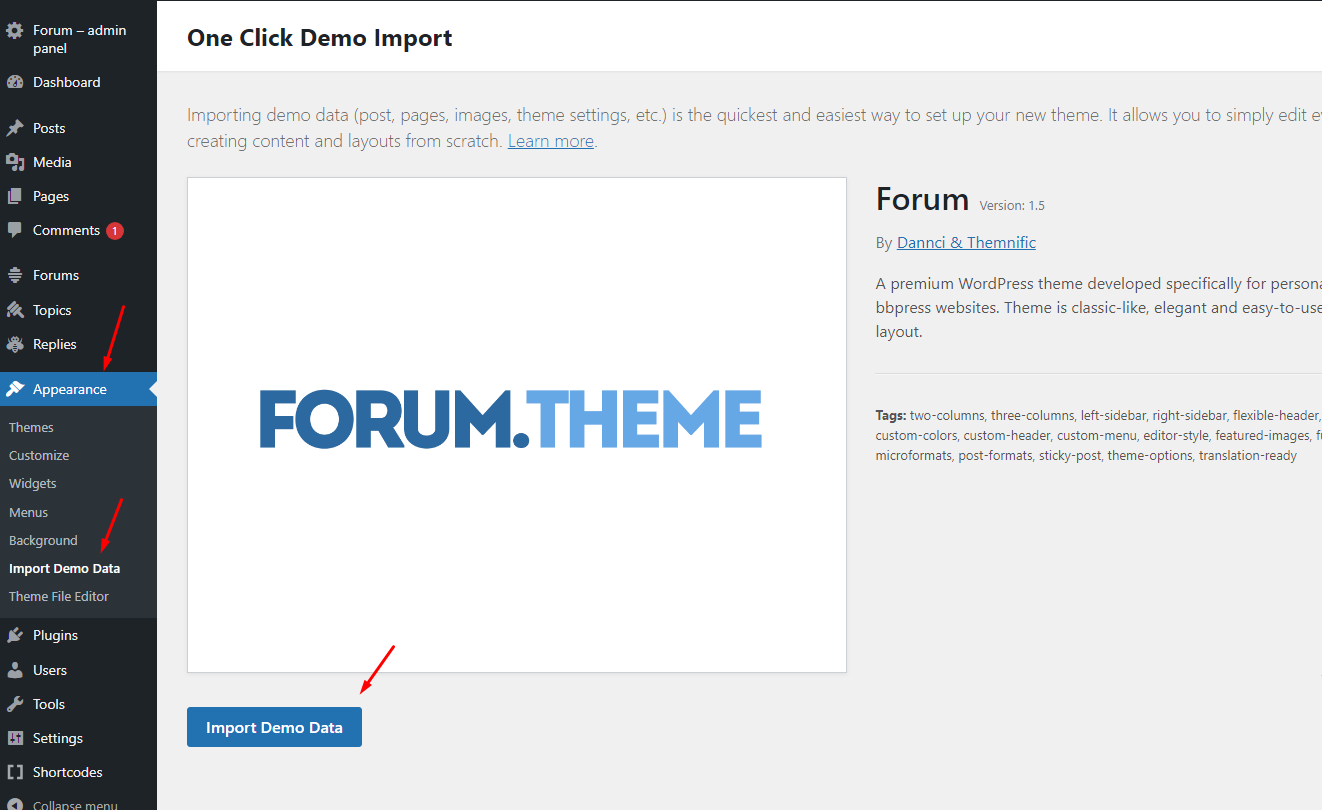
Task: Click the Comments speech bubble icon
Action: [15, 230]
